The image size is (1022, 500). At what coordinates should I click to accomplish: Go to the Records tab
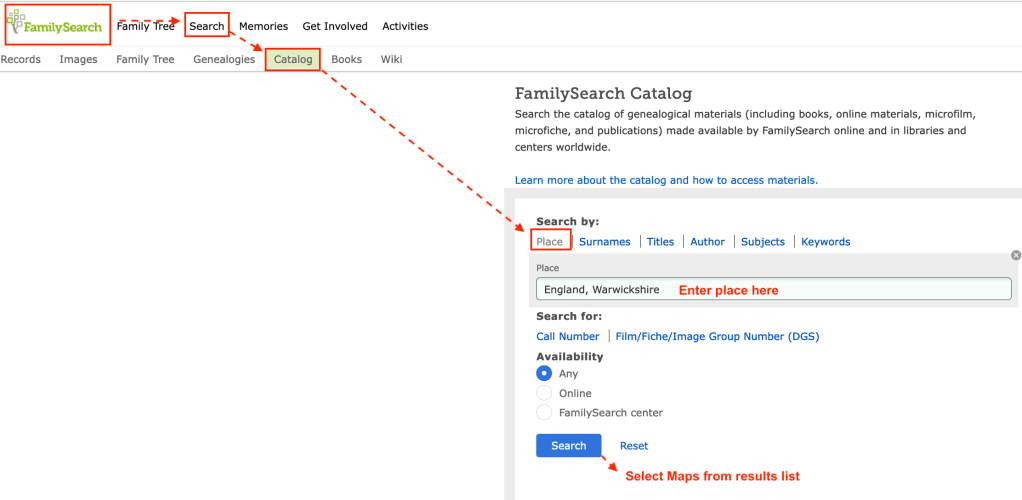pos(21,60)
